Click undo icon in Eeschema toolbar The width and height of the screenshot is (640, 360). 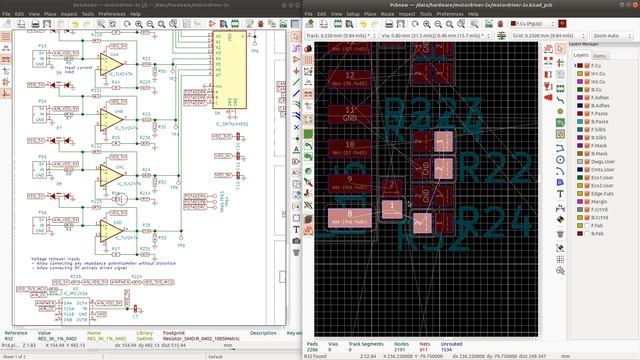[x=75, y=24]
